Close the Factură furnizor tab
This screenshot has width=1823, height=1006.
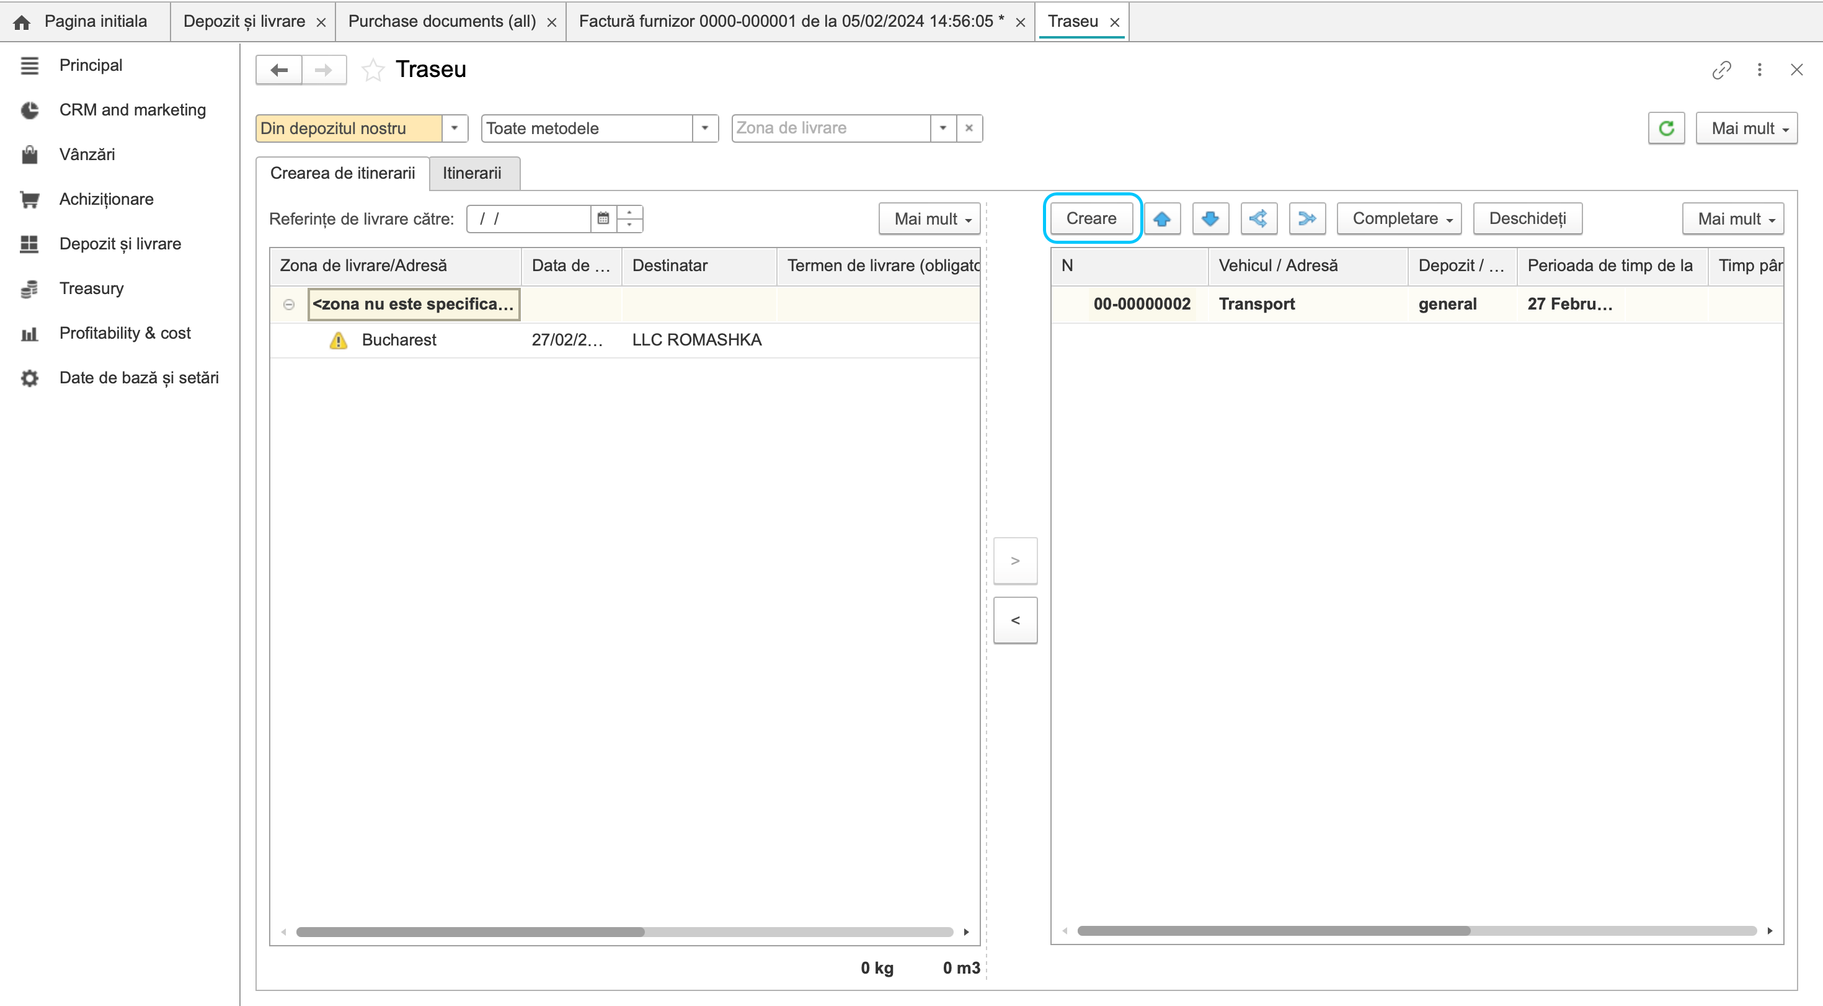[x=1020, y=22]
